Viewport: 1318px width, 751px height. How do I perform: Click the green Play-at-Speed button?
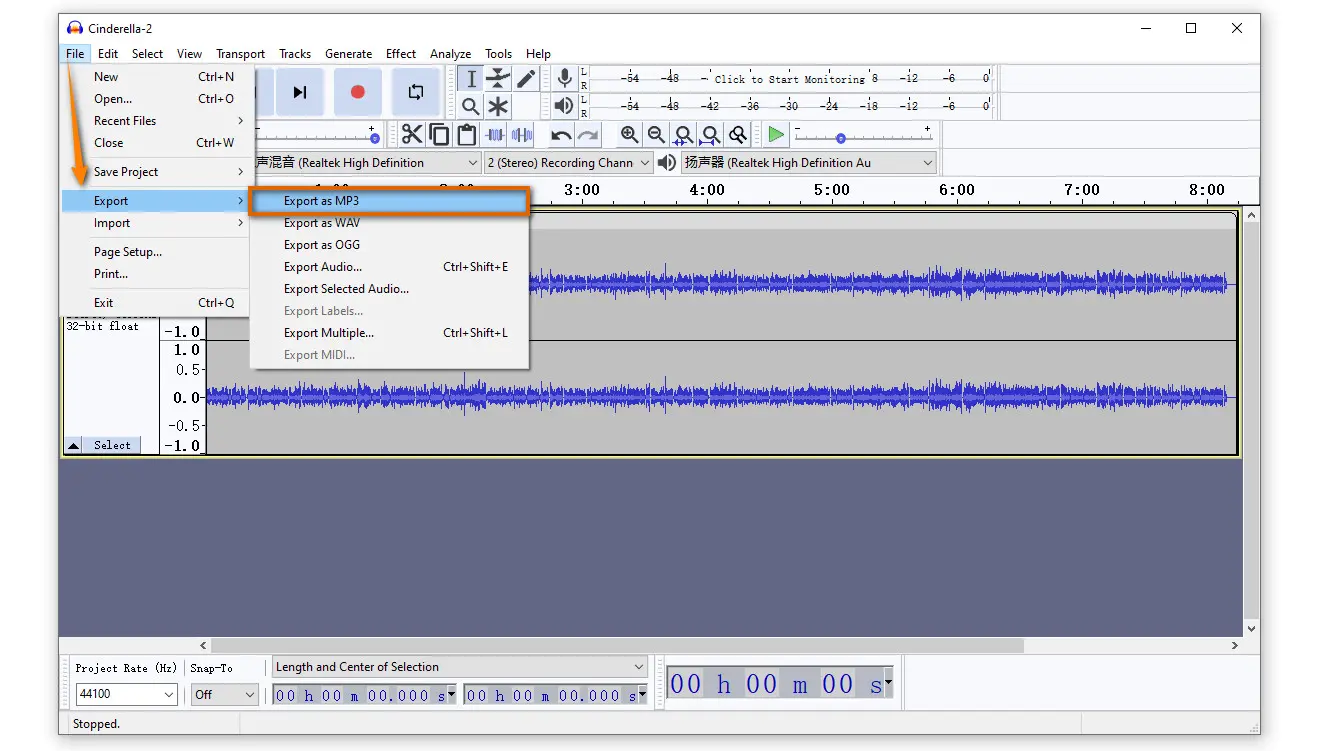pos(776,135)
